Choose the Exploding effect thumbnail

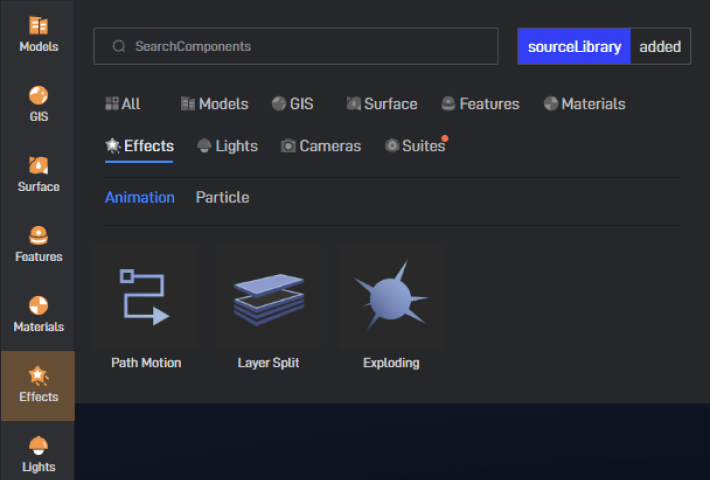391,297
